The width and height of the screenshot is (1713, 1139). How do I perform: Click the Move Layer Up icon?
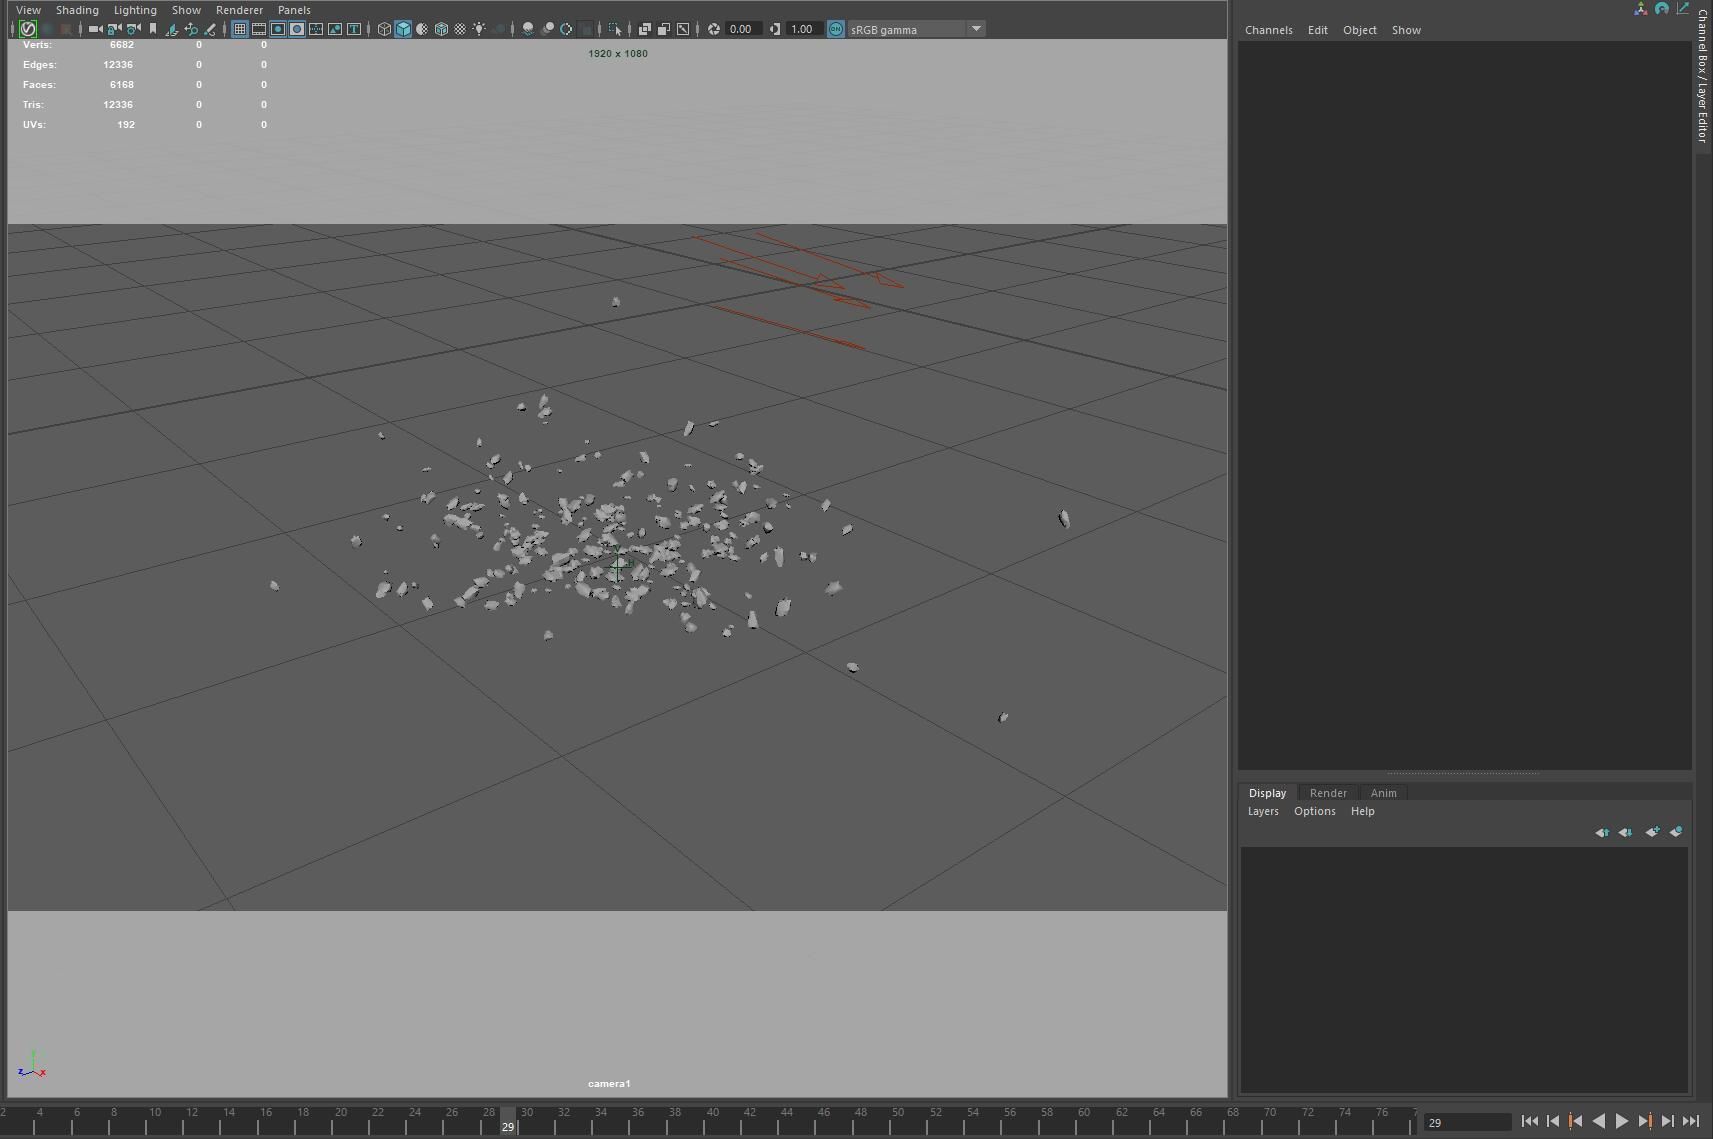click(1602, 832)
